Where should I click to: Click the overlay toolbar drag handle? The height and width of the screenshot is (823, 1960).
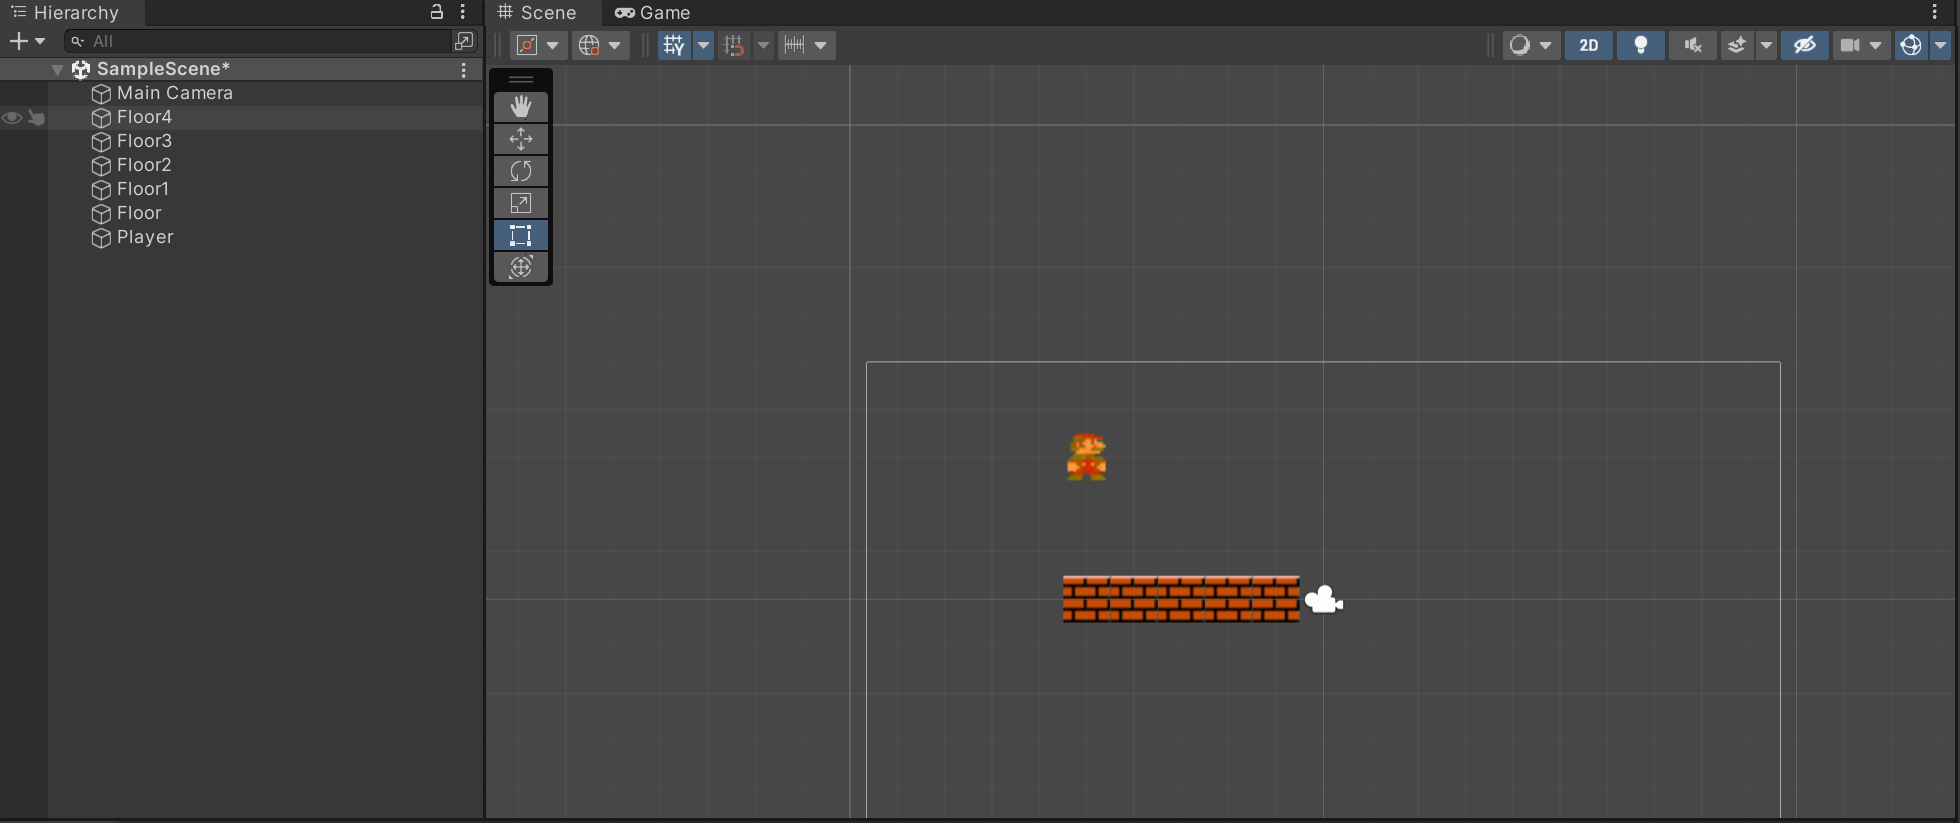click(521, 79)
